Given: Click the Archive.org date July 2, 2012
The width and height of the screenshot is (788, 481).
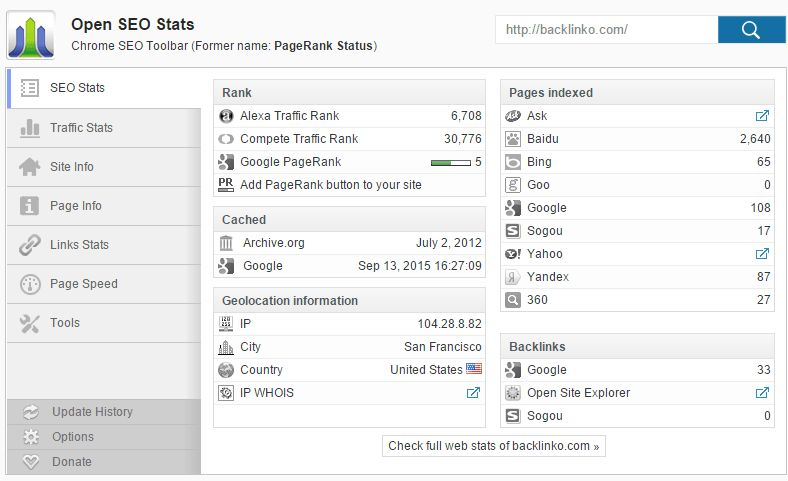Looking at the screenshot, I should (x=449, y=243).
